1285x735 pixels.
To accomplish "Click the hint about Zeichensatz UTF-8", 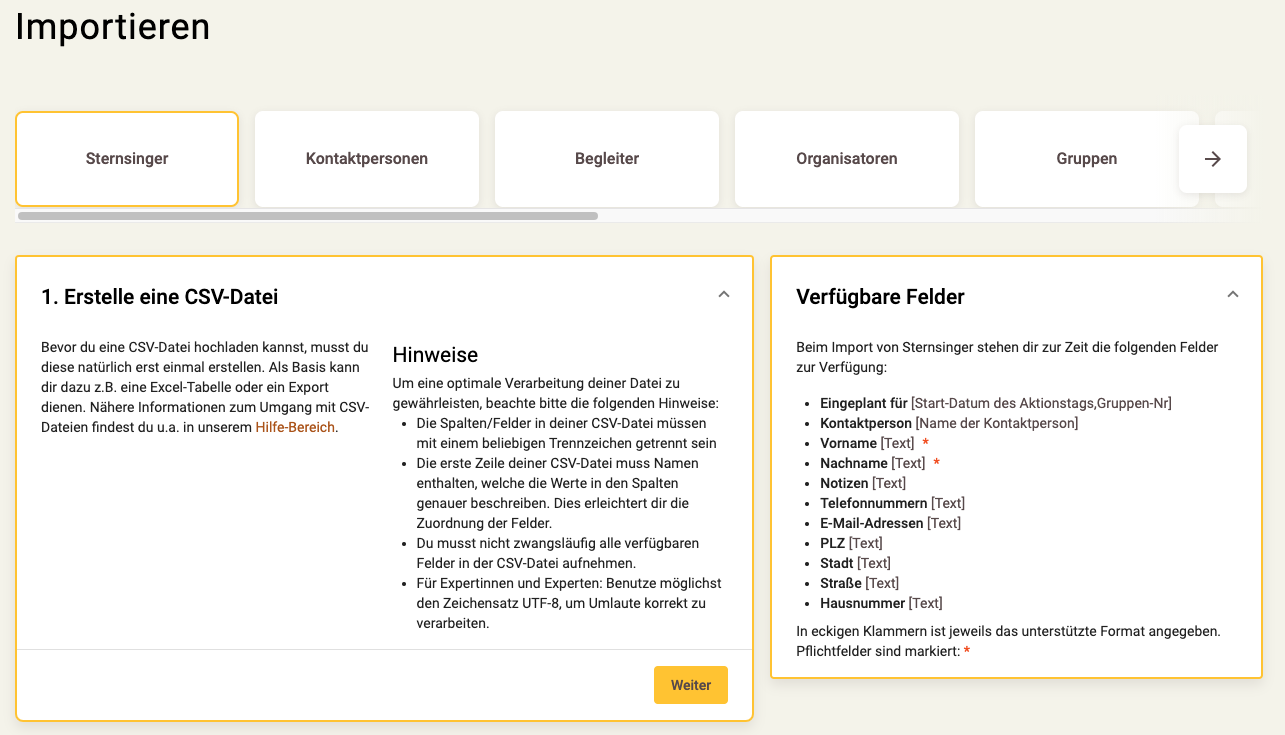I will click(569, 603).
